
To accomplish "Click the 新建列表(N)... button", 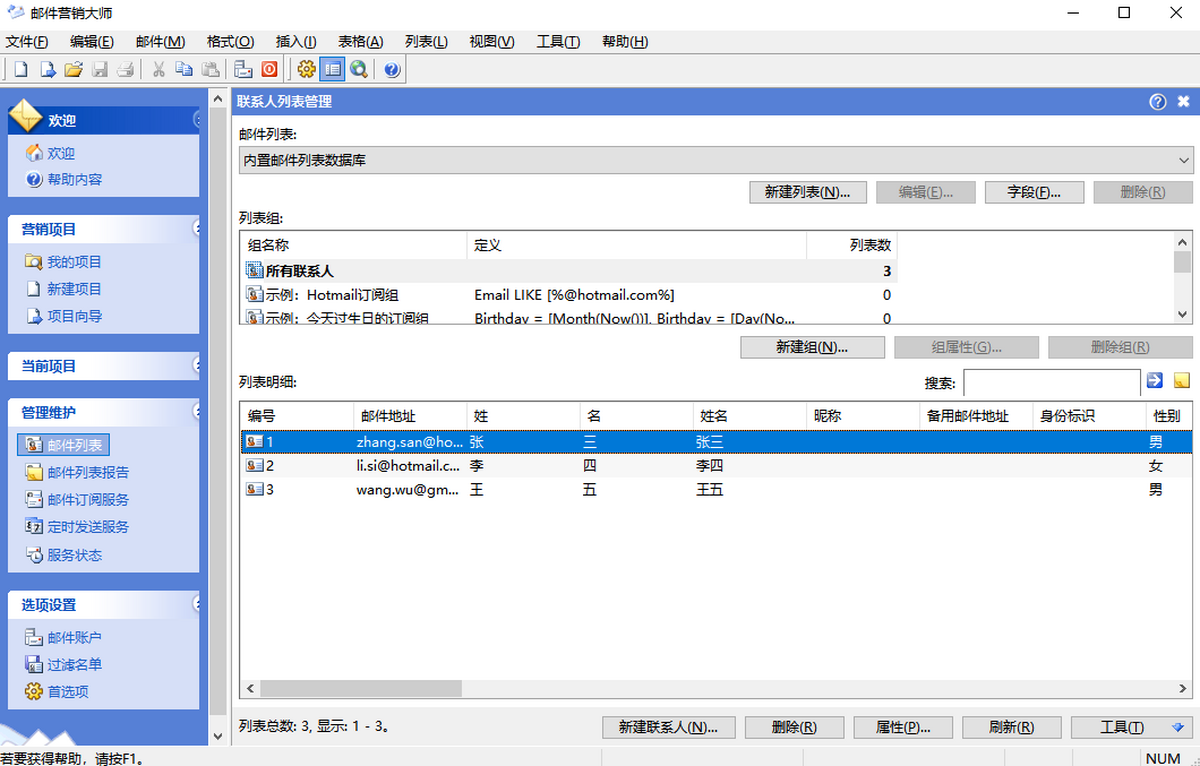I will coord(808,193).
